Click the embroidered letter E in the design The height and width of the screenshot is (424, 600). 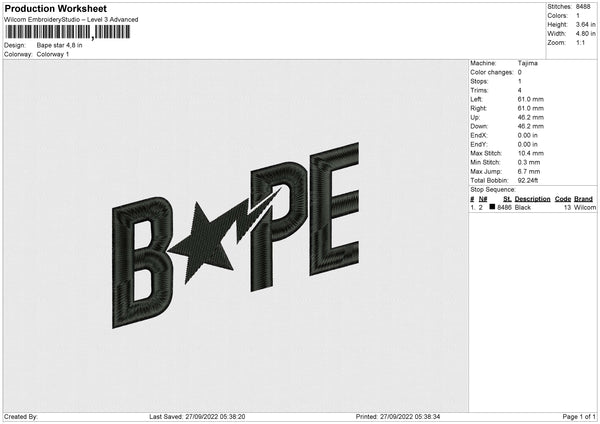(334, 209)
